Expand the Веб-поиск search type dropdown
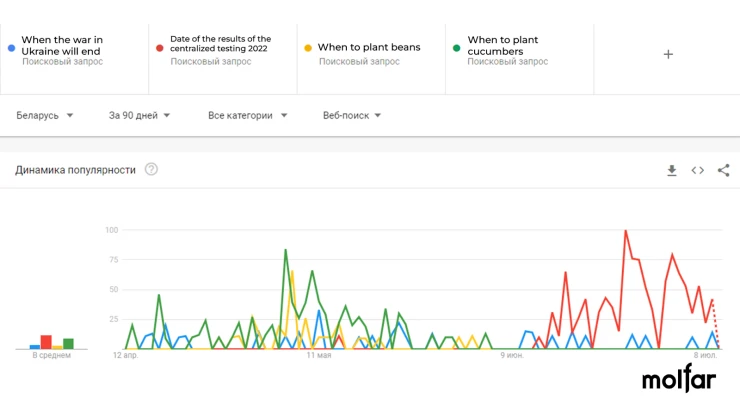Viewport: 740px width, 416px height. coord(352,115)
